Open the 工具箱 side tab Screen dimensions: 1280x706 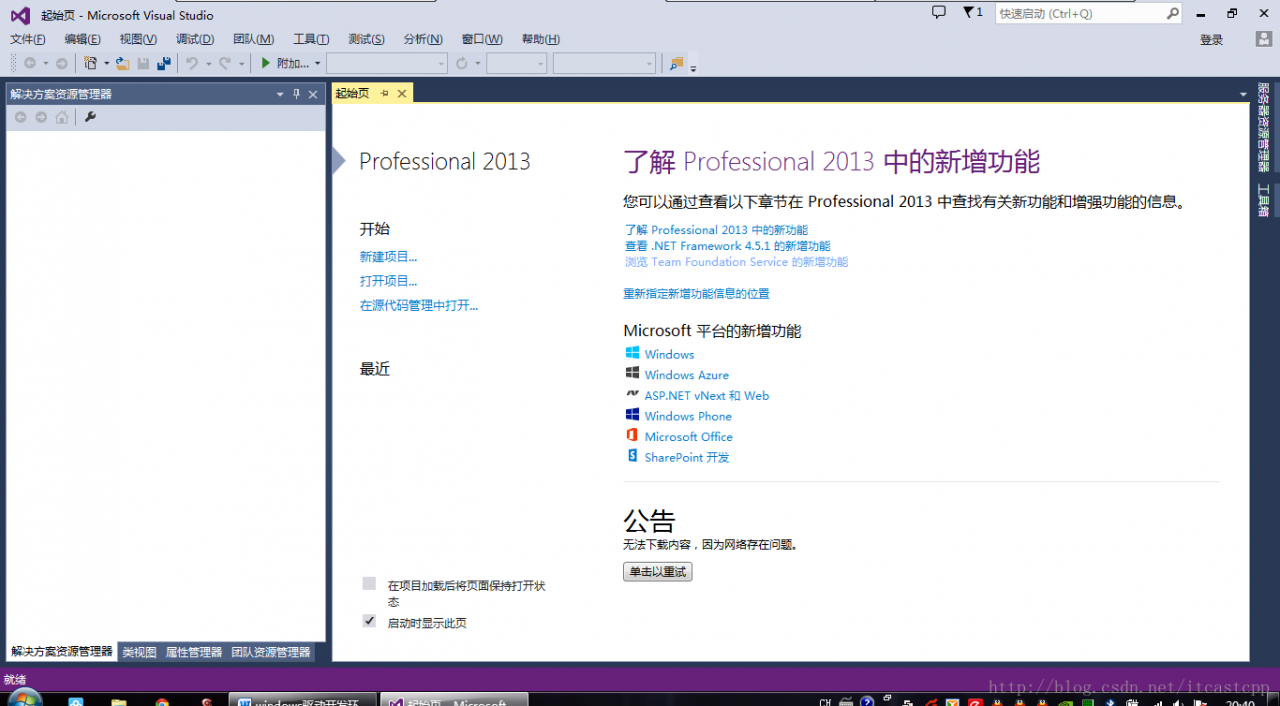pyautogui.click(x=1264, y=201)
